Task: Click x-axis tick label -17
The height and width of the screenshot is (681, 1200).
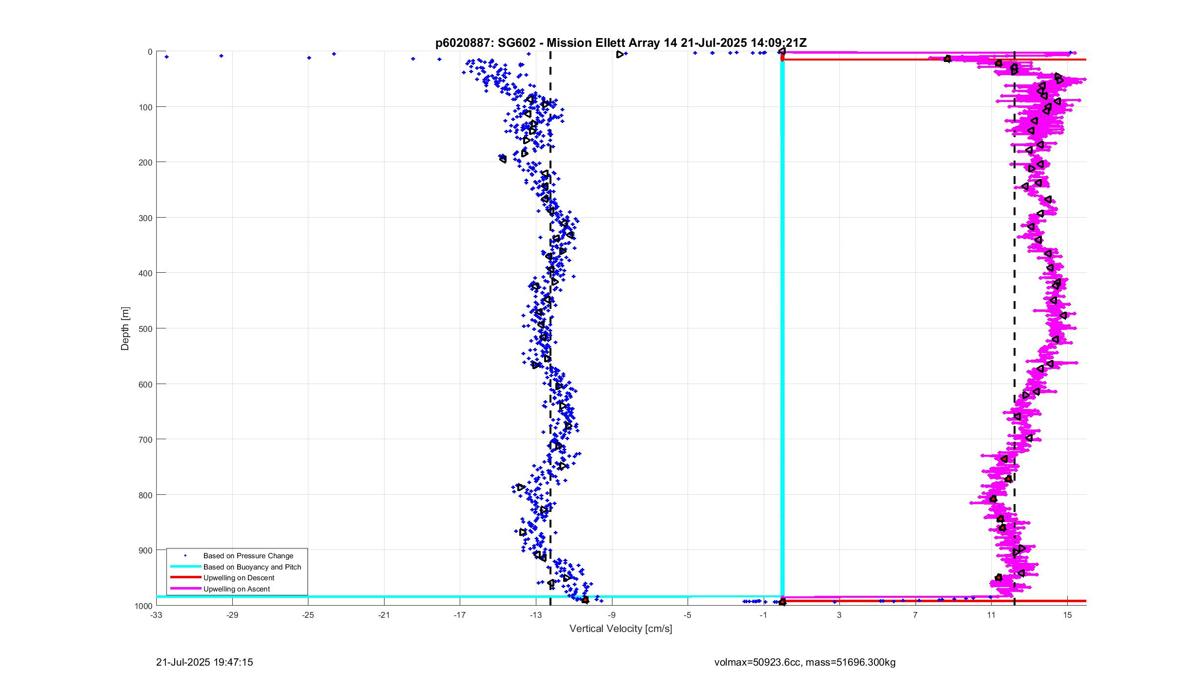Action: pyautogui.click(x=460, y=615)
